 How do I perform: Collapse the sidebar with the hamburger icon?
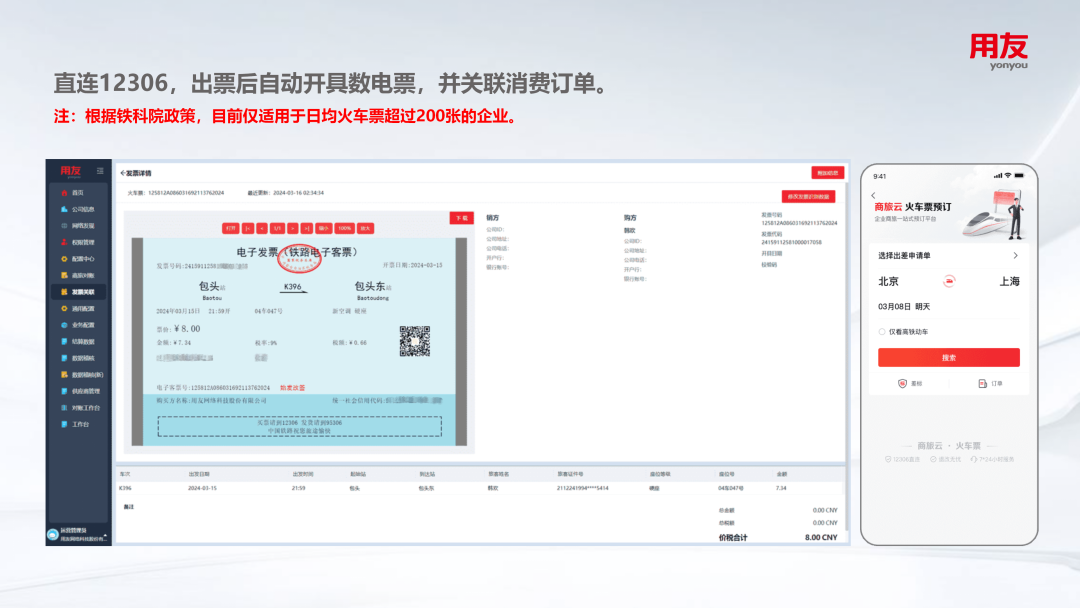100,171
